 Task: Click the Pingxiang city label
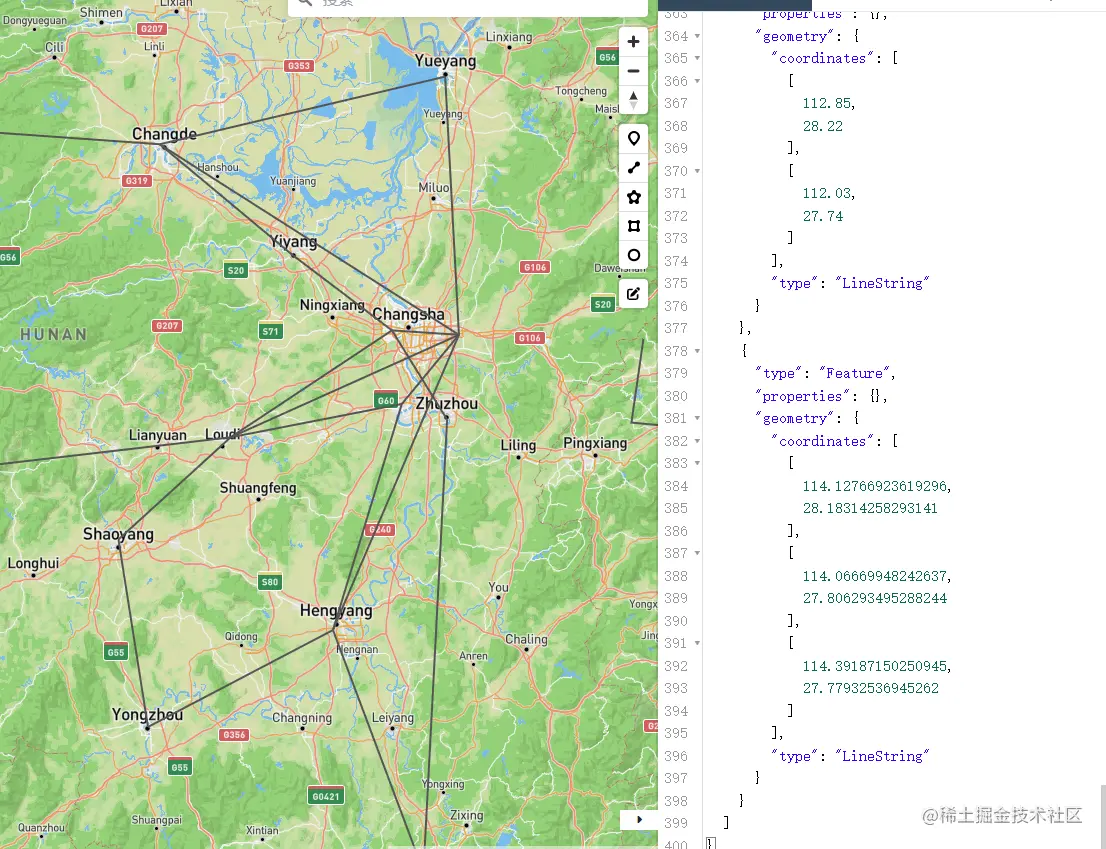coord(595,444)
